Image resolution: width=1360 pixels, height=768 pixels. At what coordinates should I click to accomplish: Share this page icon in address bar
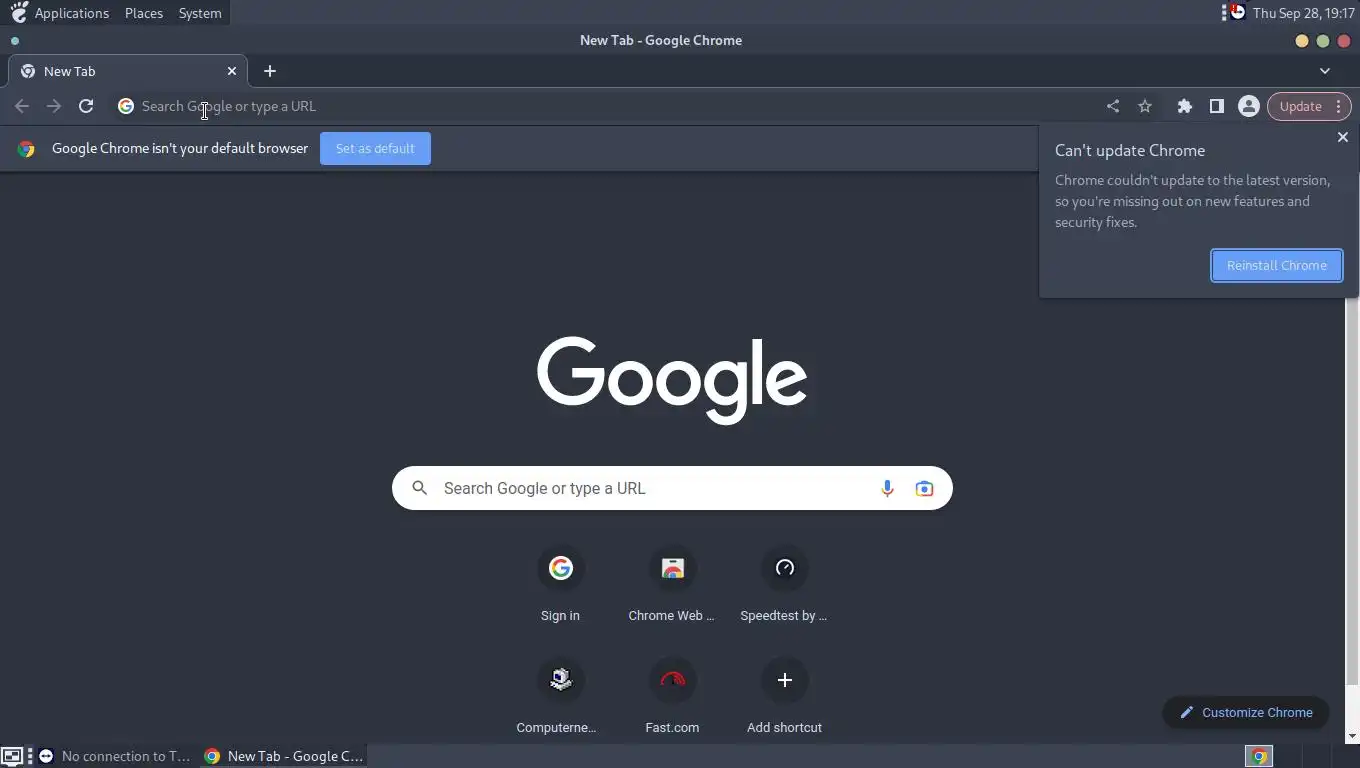coord(1113,106)
